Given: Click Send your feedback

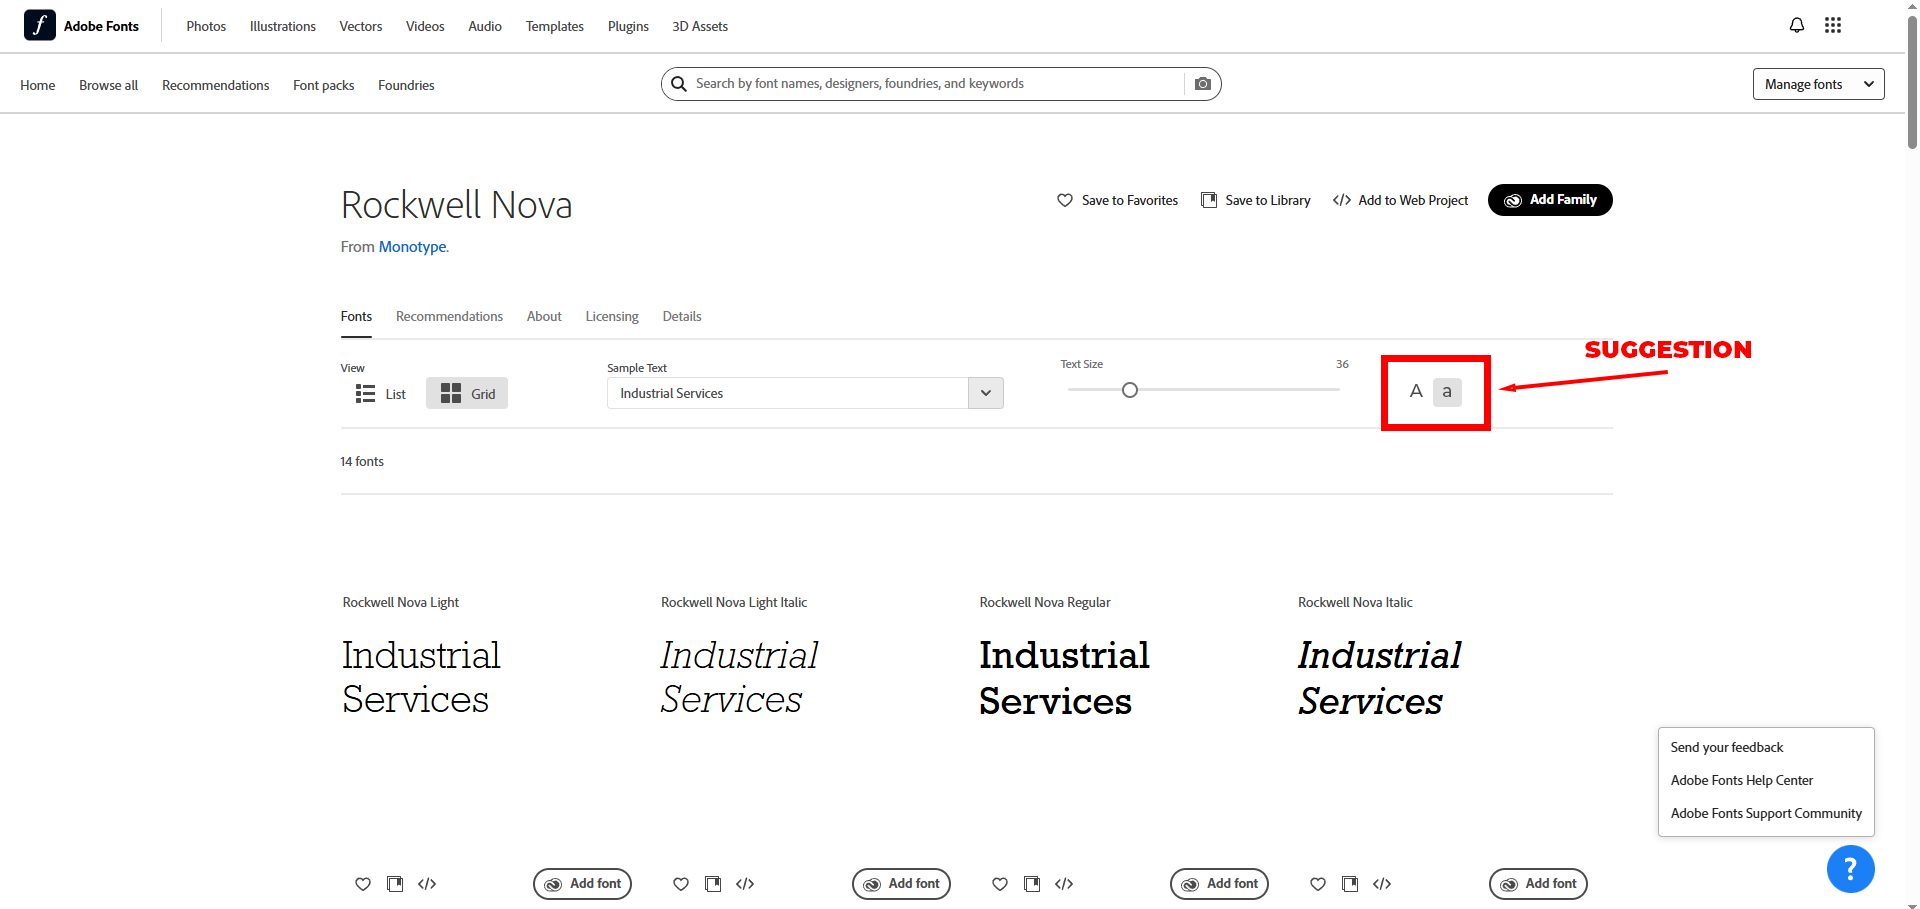Looking at the screenshot, I should click(1727, 747).
